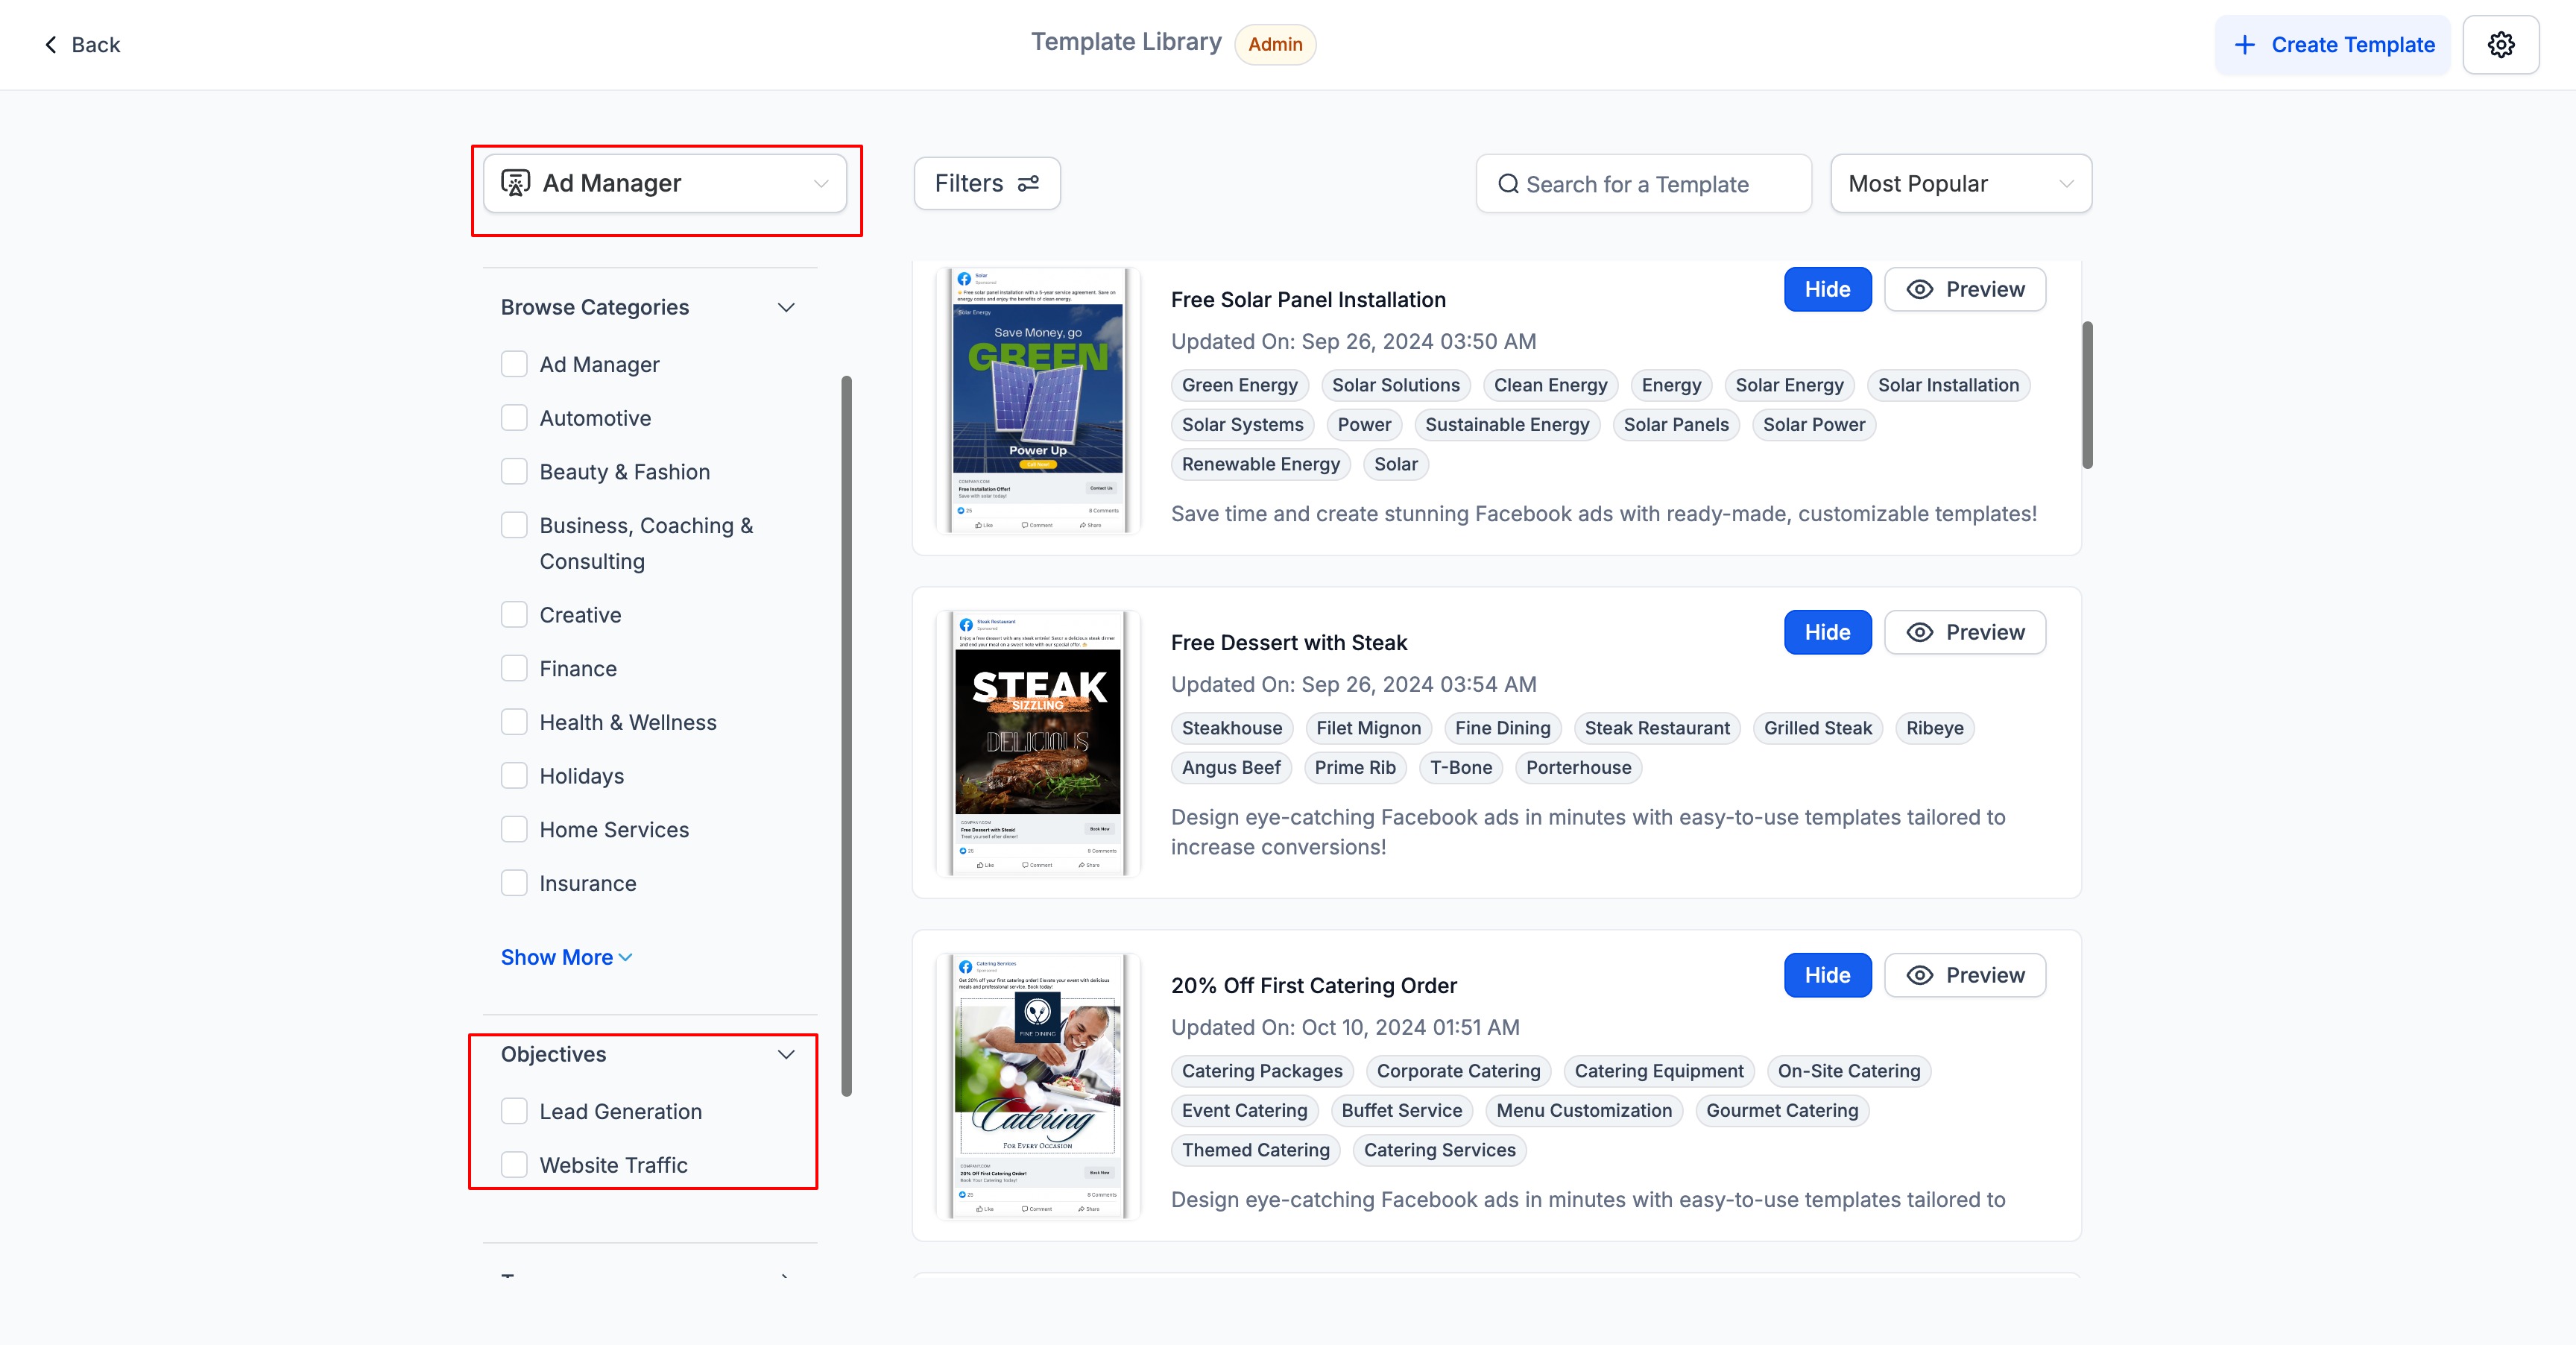Viewport: 2576px width, 1345px height.
Task: Select the Solar Energy tag
Action: 1788,385
